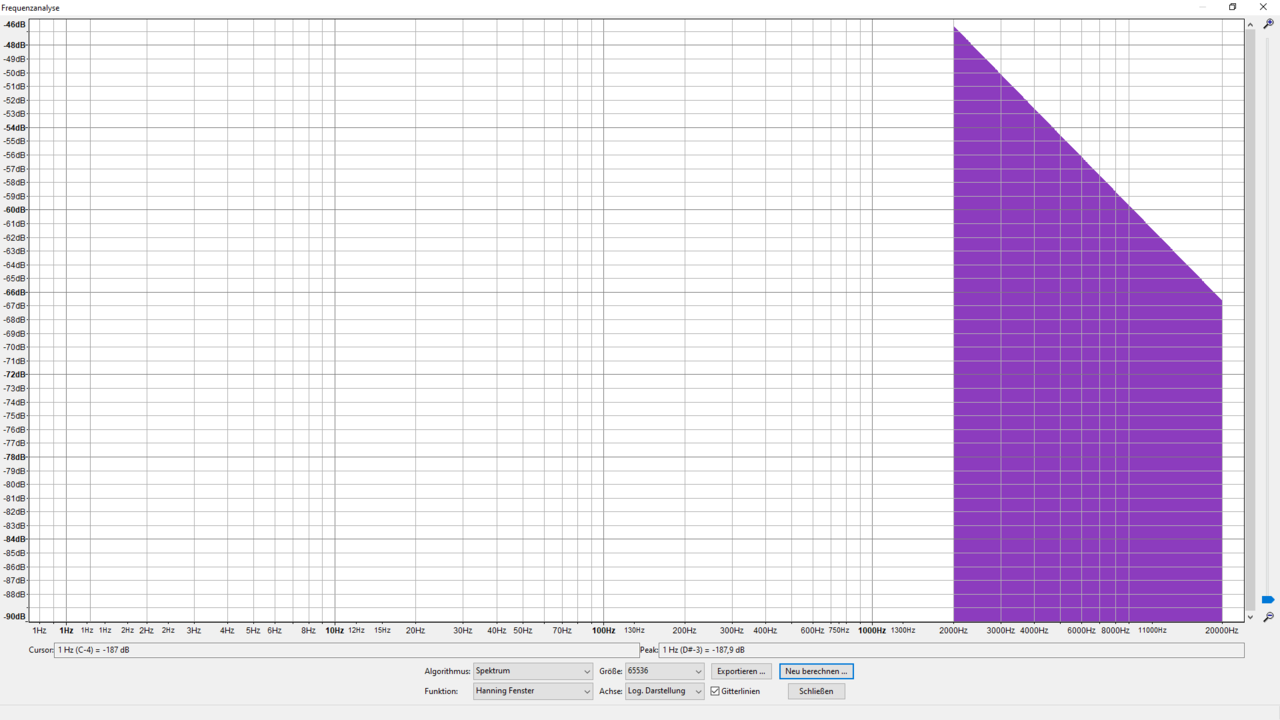The image size is (1280, 720).
Task: Click the 8000Hz axis label
Action: point(1115,630)
